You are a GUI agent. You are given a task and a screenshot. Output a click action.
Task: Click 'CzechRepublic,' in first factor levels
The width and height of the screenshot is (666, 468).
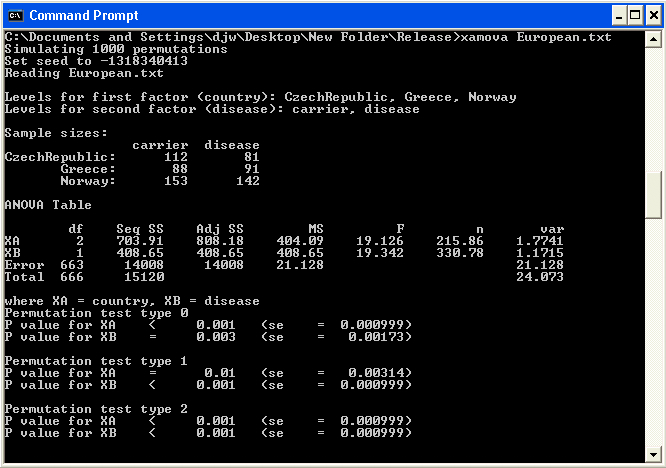point(340,97)
